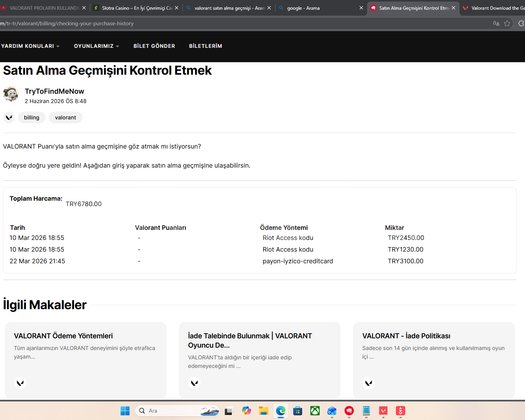Click the 'Miktar' column header
The height and width of the screenshot is (420, 525).
click(x=394, y=228)
